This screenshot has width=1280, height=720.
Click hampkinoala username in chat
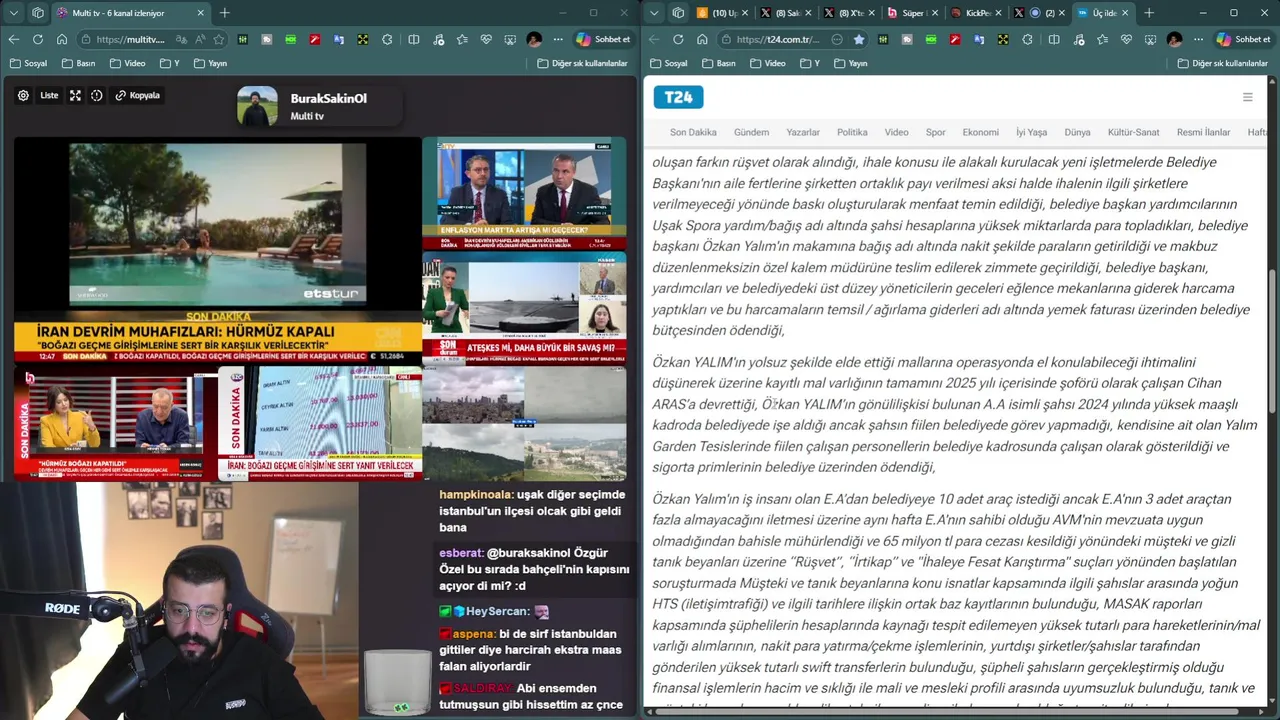476,495
